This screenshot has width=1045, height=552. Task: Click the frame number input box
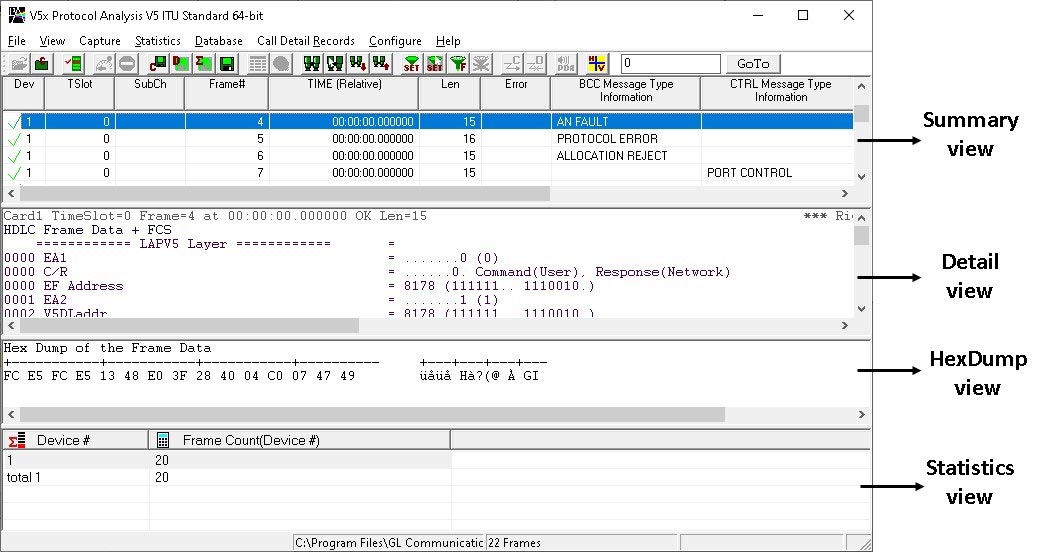pyautogui.click(x=670, y=64)
